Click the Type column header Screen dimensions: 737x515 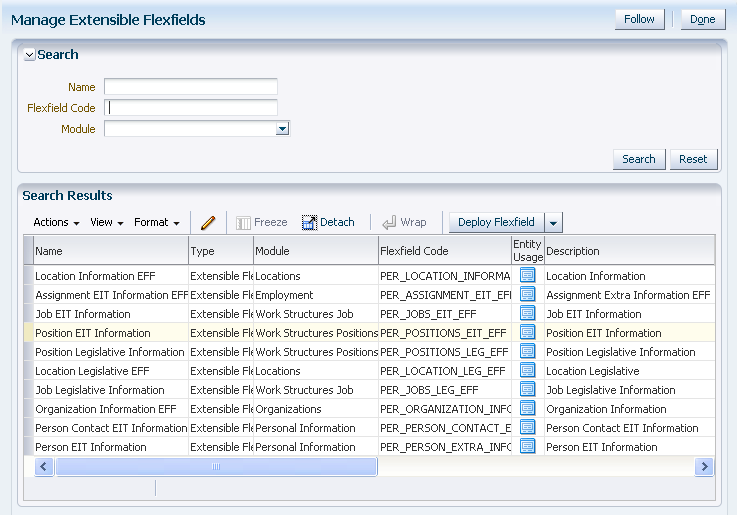click(221, 251)
